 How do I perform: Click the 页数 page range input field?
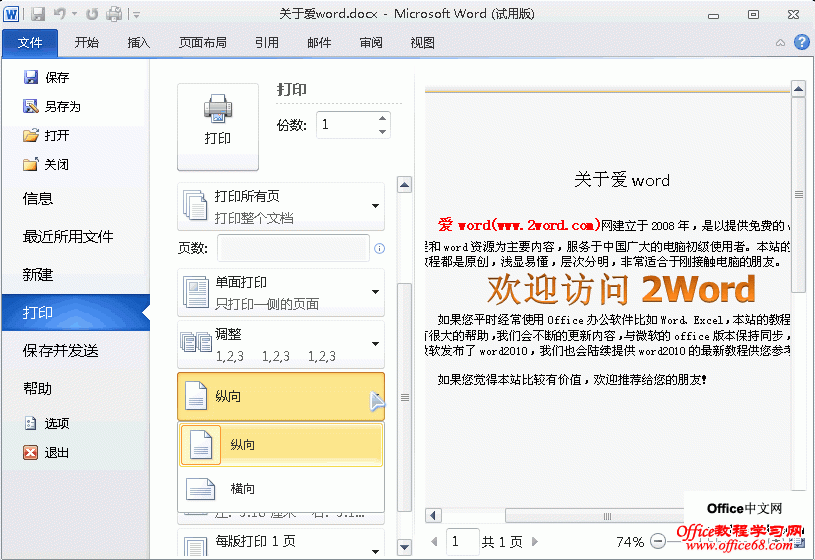(x=294, y=248)
